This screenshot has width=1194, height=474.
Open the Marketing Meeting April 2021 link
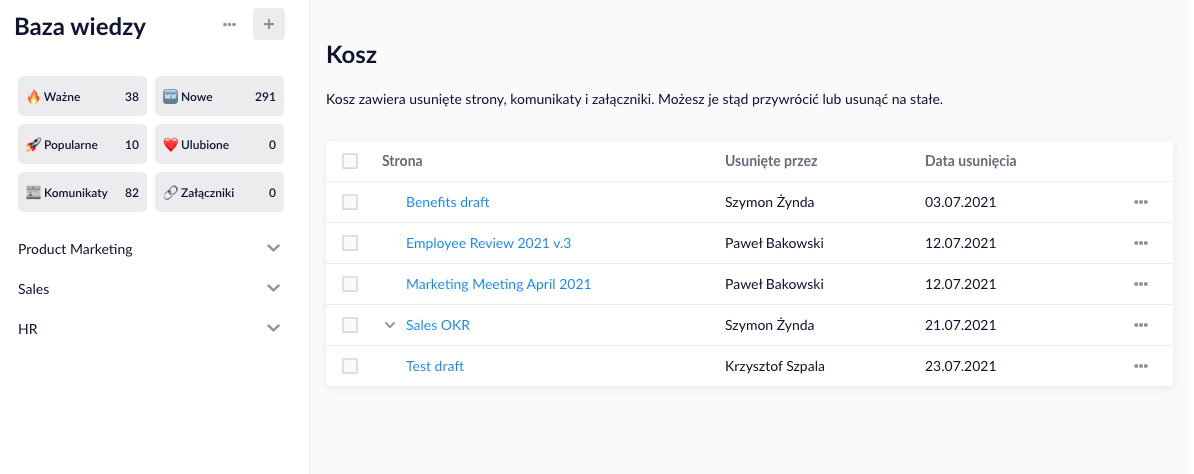click(498, 284)
